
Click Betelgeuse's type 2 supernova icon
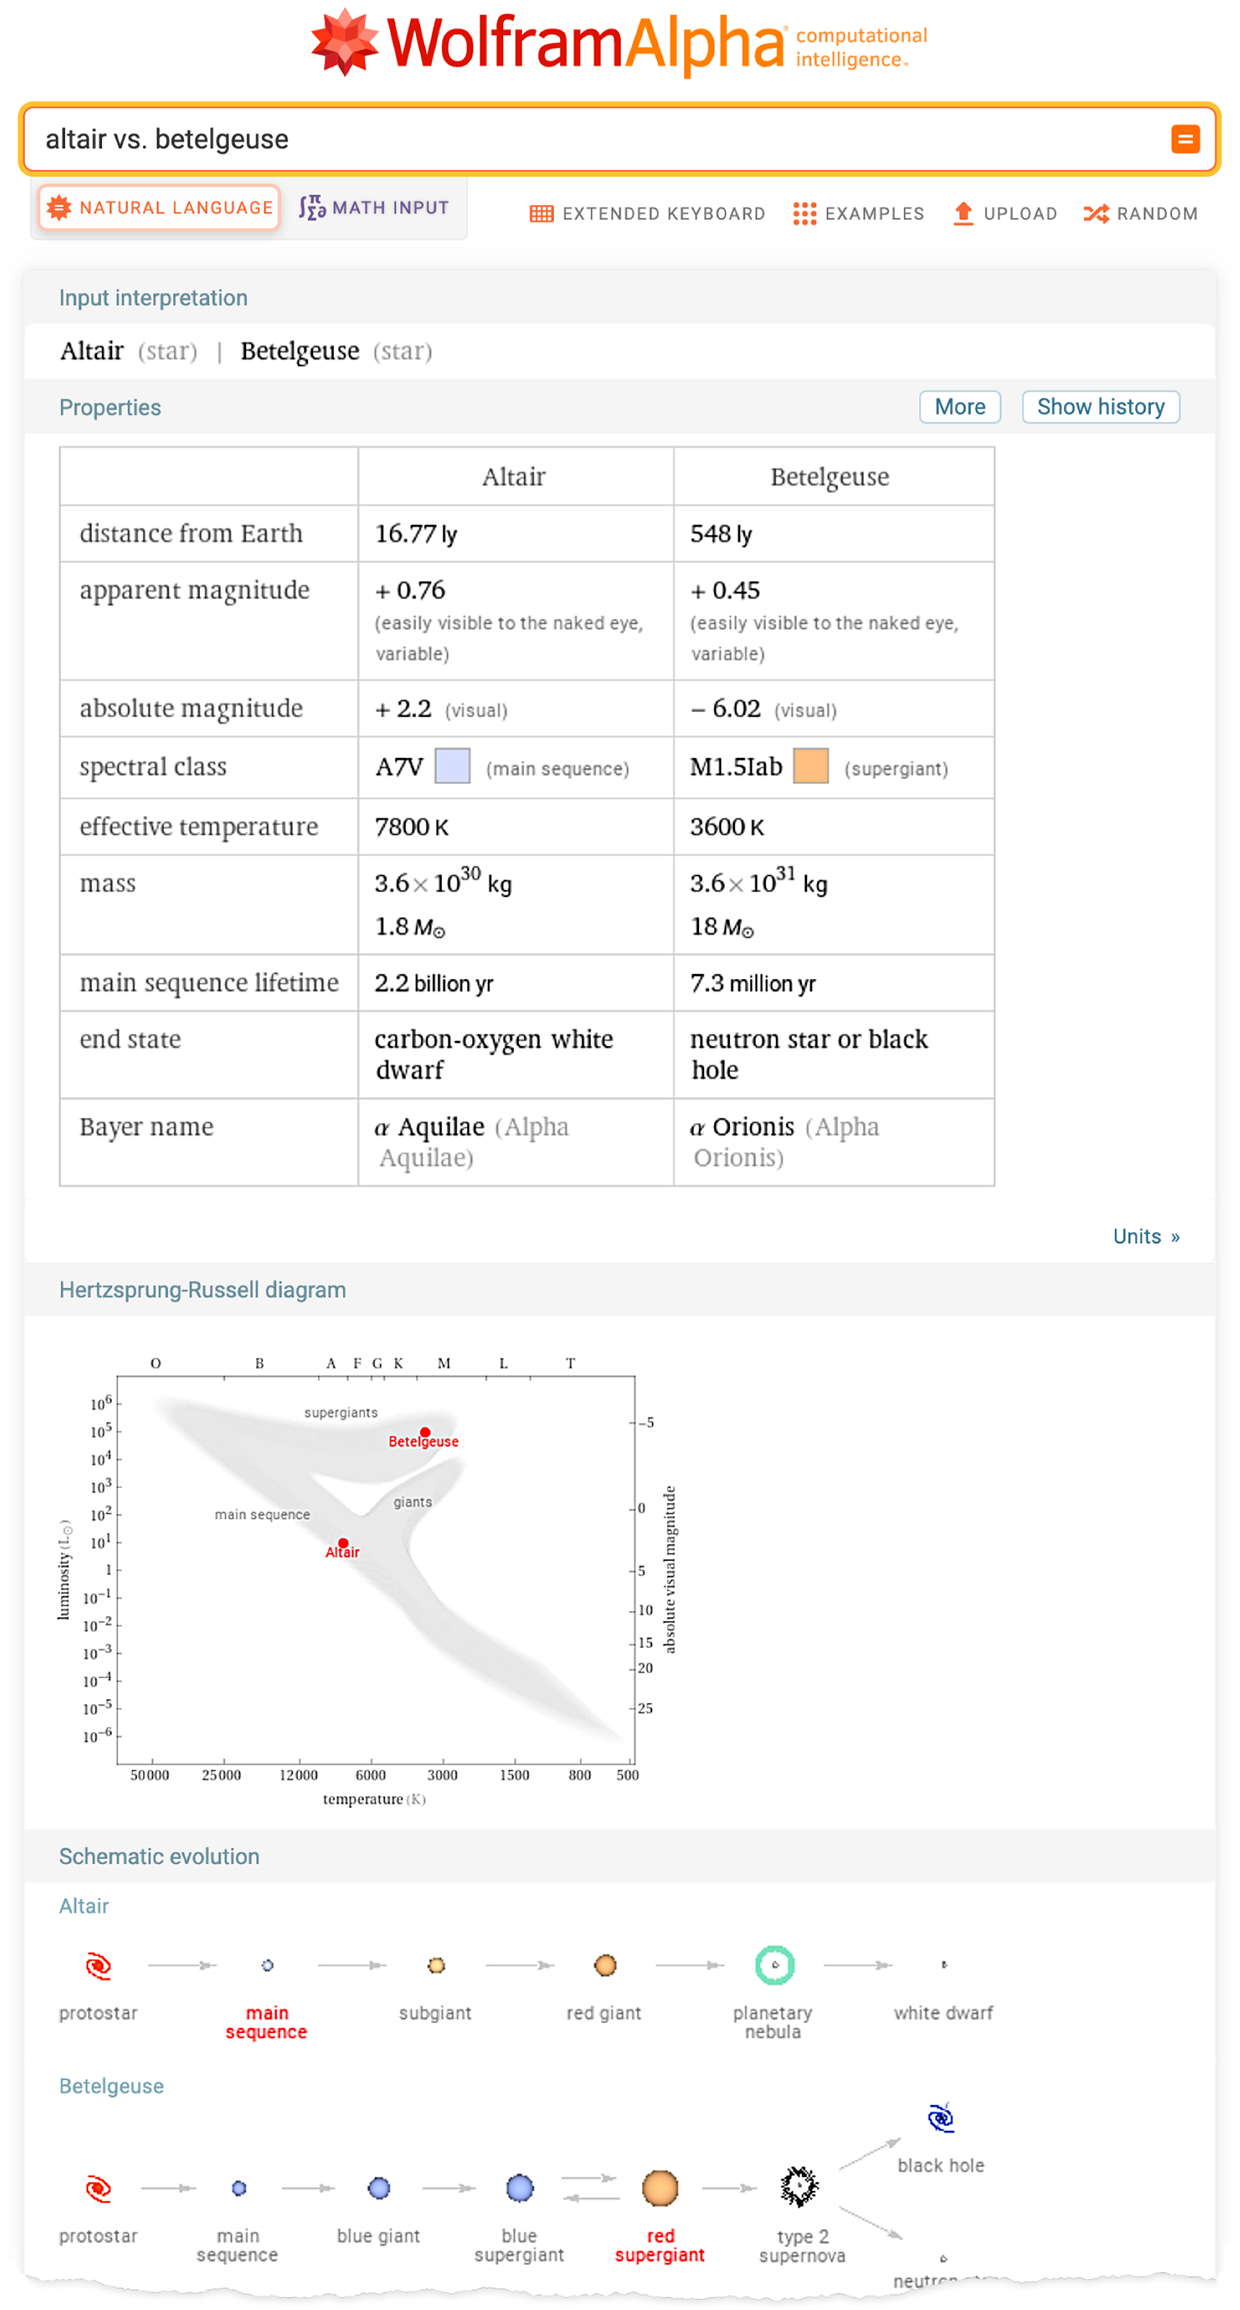799,2187
